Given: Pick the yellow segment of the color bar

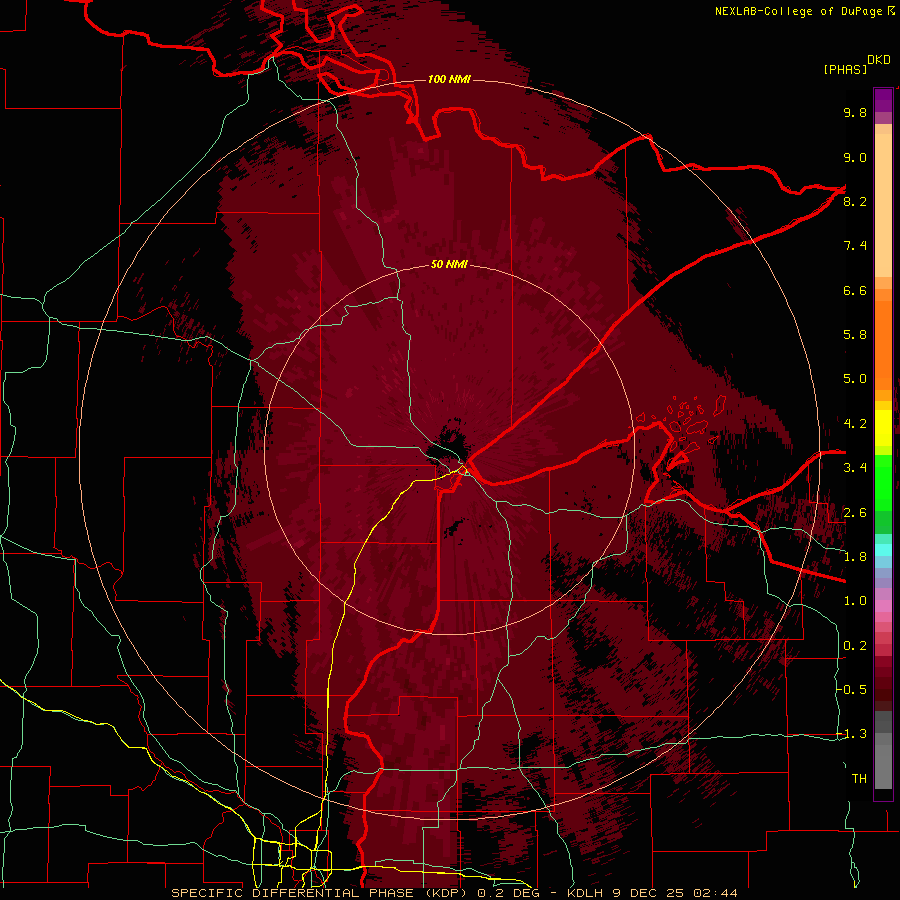Looking at the screenshot, I should point(883,428).
